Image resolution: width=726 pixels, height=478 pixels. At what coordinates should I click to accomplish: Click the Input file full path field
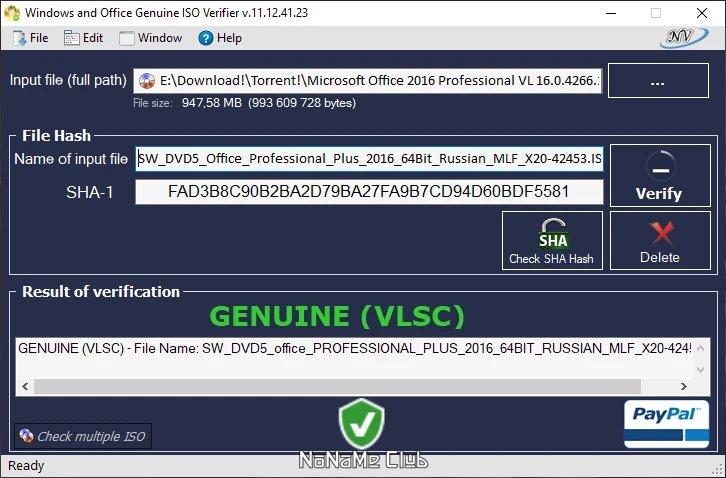(x=368, y=81)
